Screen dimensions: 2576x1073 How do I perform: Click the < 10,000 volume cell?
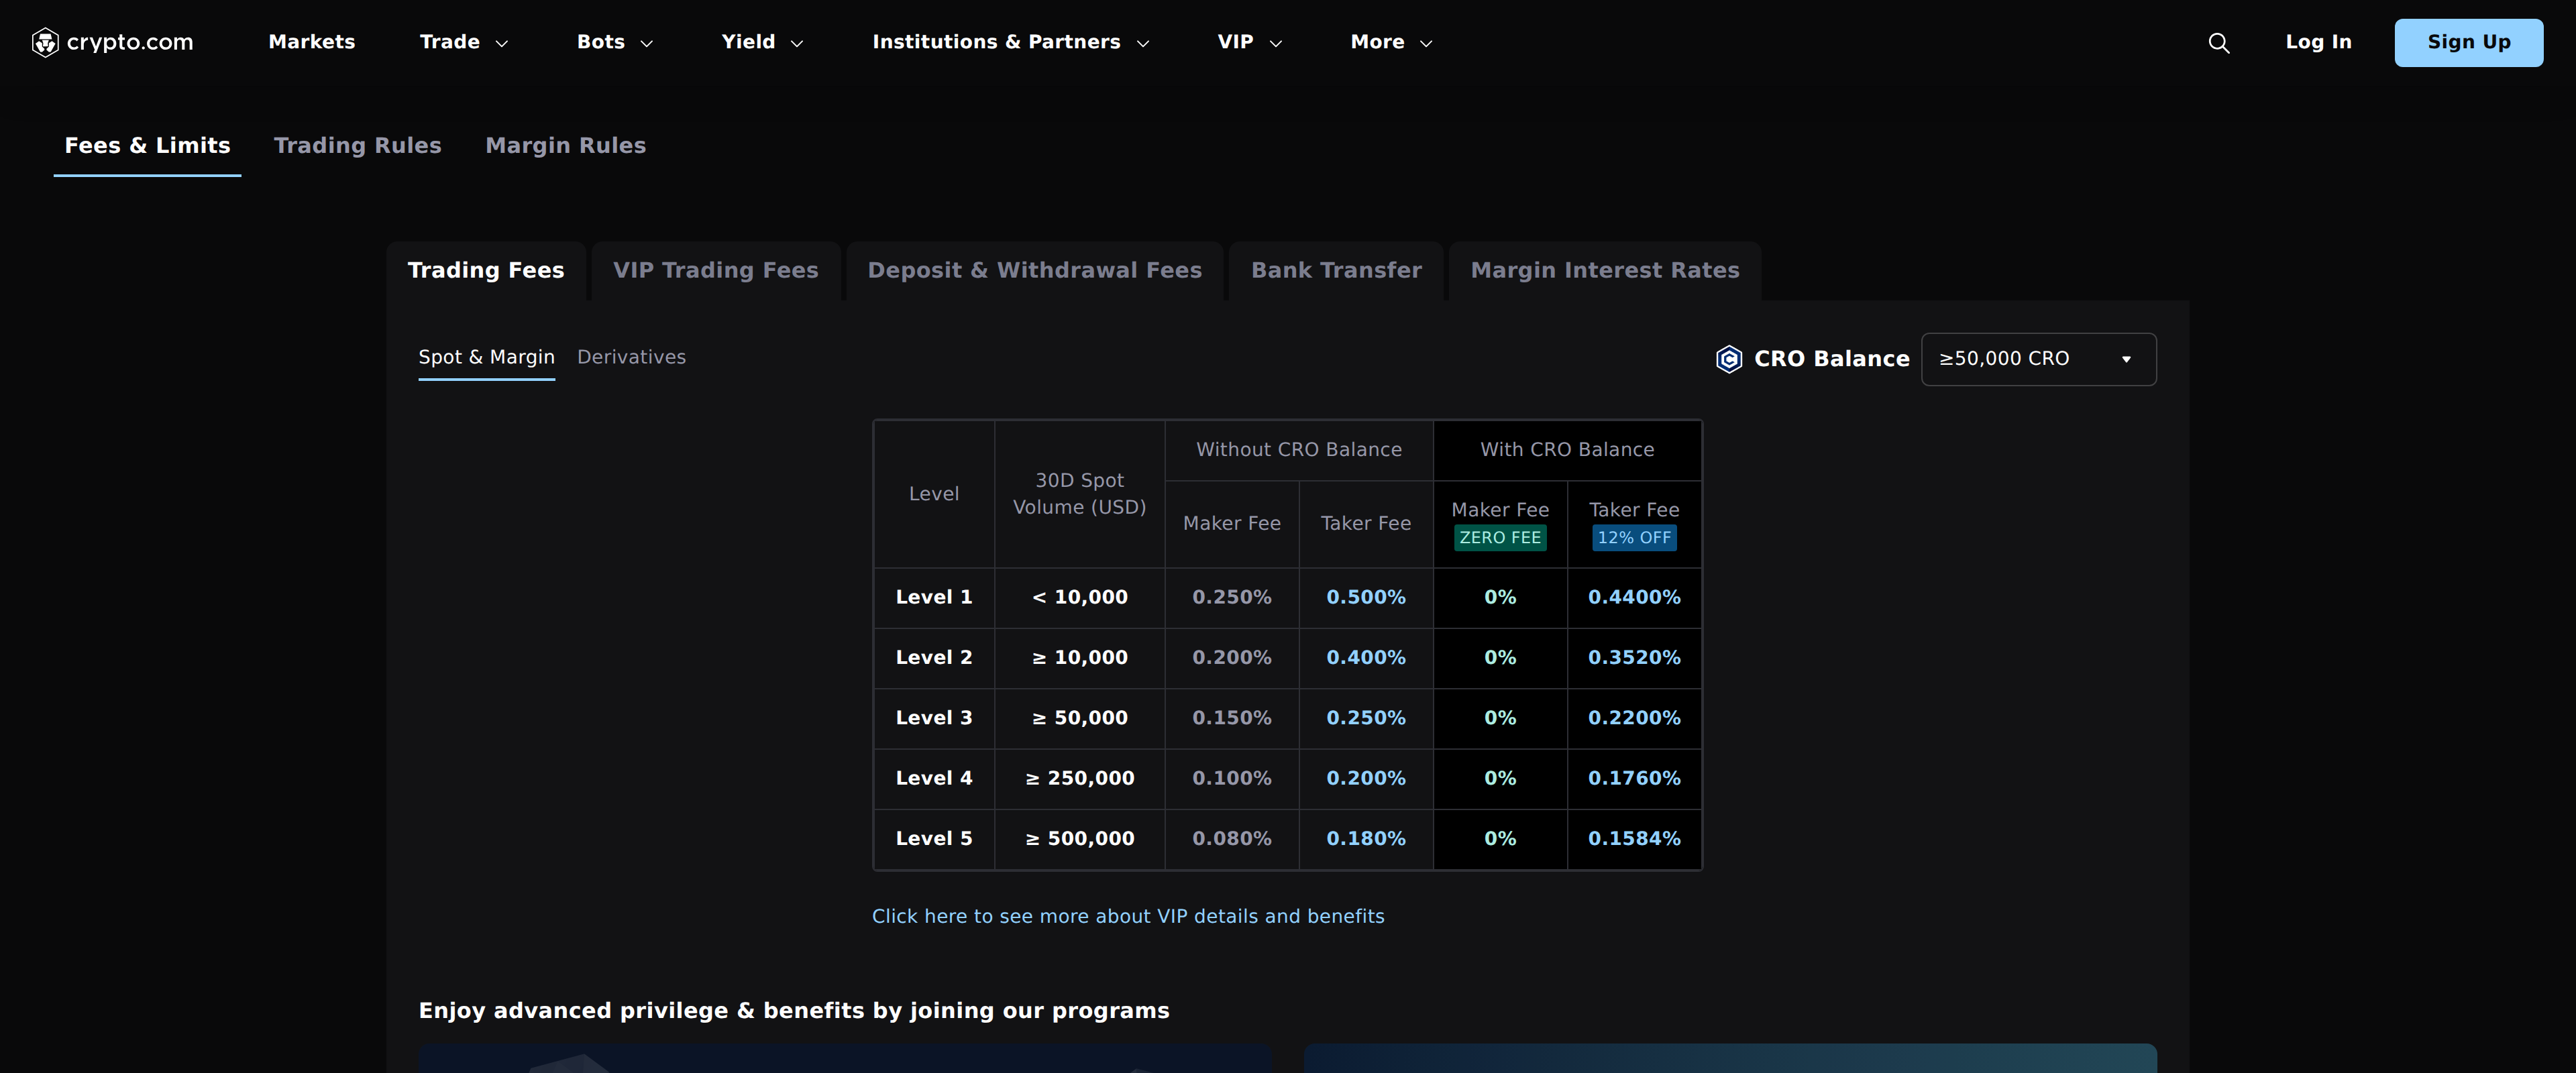[1080, 598]
